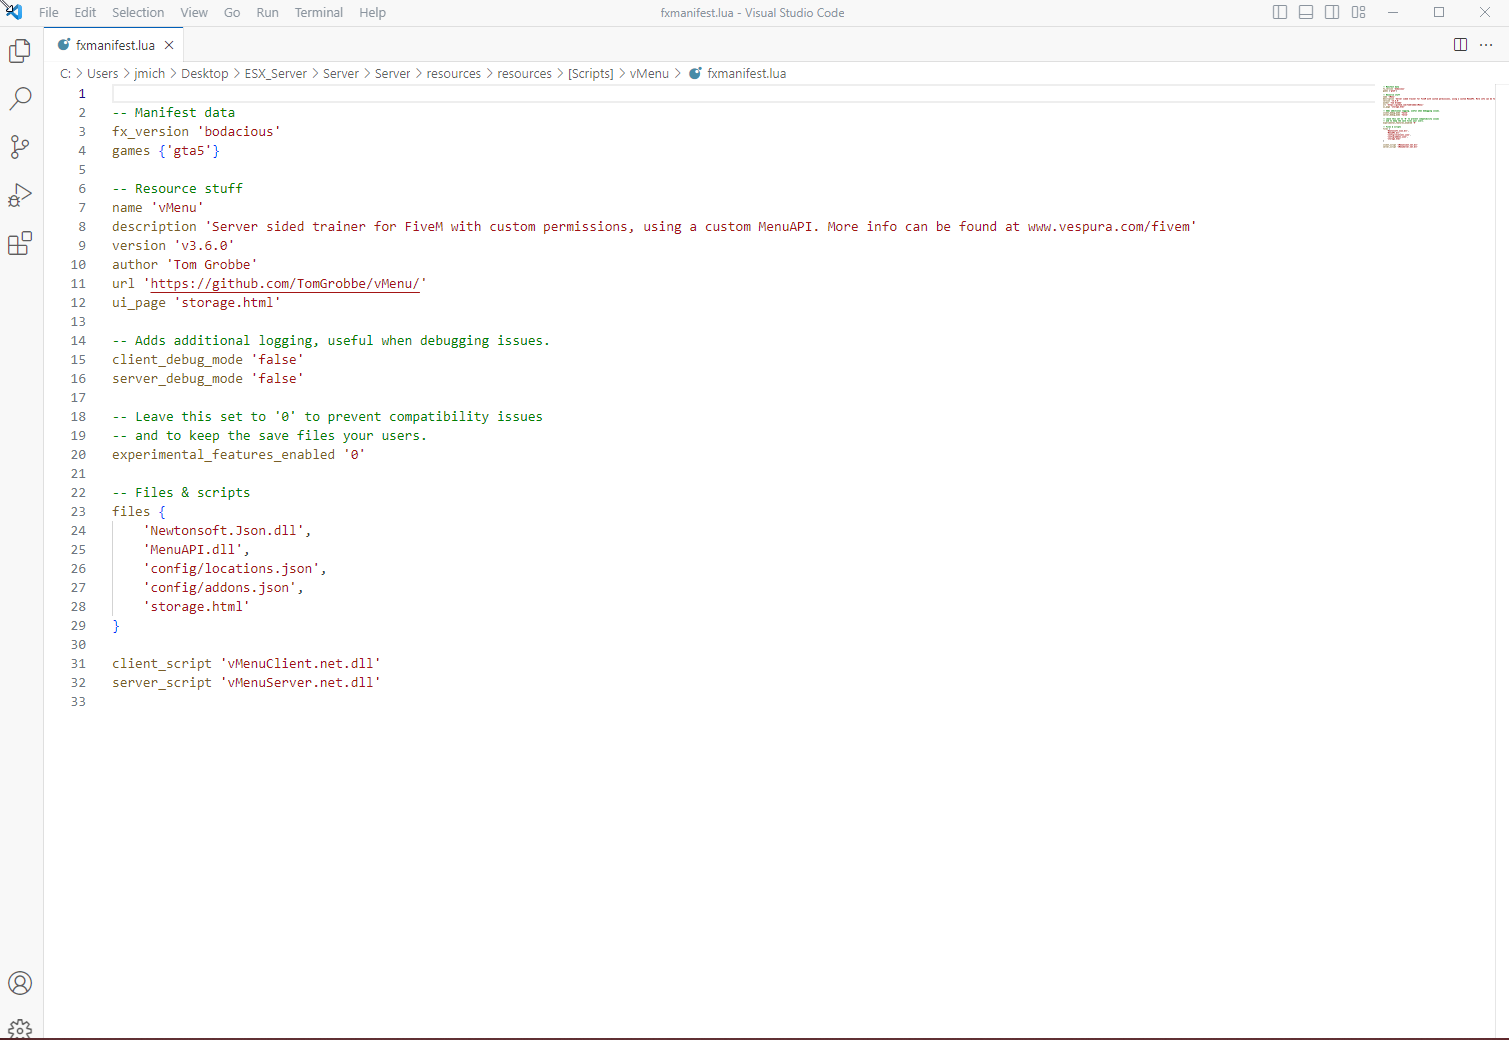Expand the vMenu breadcrumb
The image size is (1509, 1040).
pos(649,73)
